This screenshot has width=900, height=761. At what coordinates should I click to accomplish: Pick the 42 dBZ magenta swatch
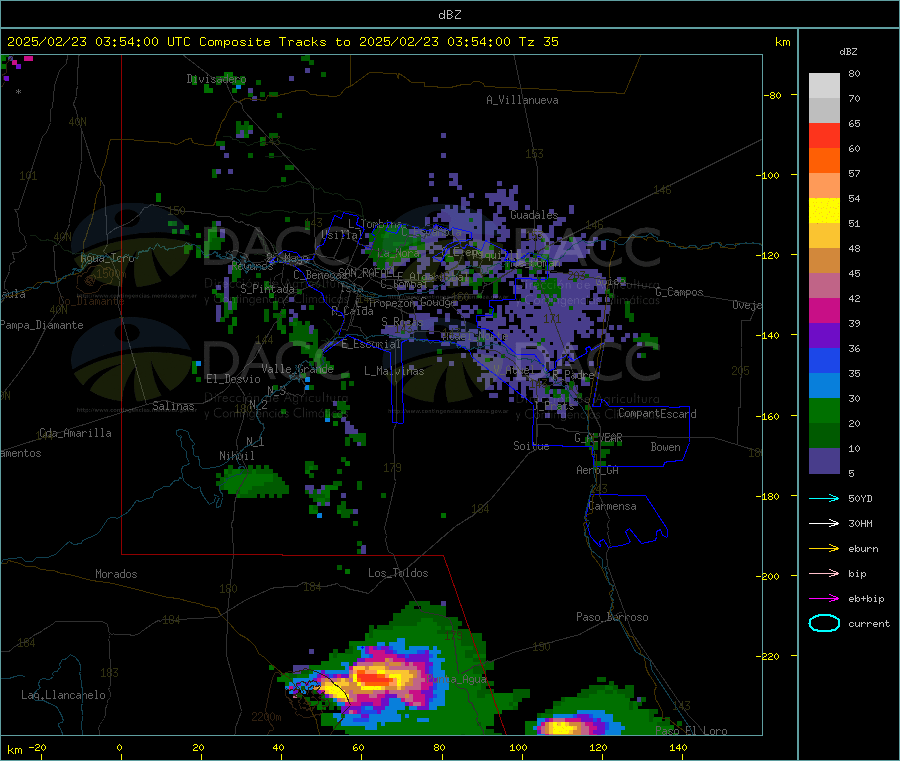[x=824, y=310]
